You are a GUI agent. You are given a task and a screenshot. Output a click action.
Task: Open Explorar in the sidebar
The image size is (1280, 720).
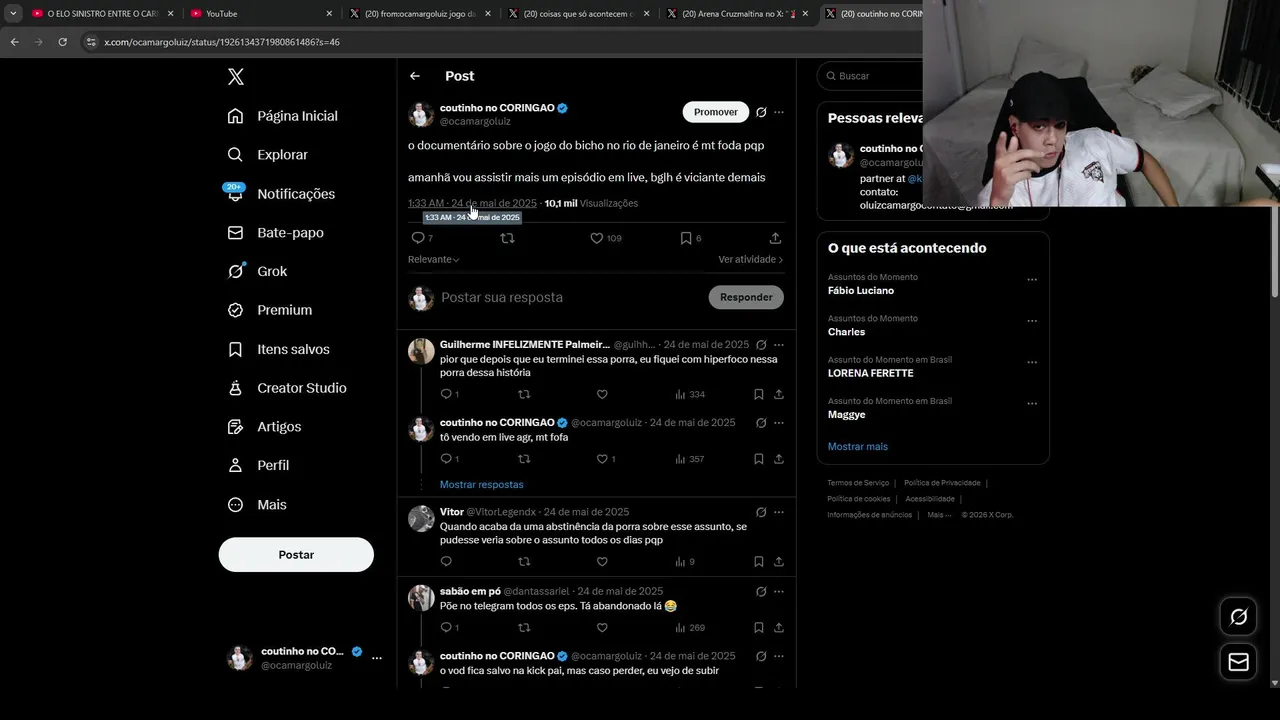268,155
